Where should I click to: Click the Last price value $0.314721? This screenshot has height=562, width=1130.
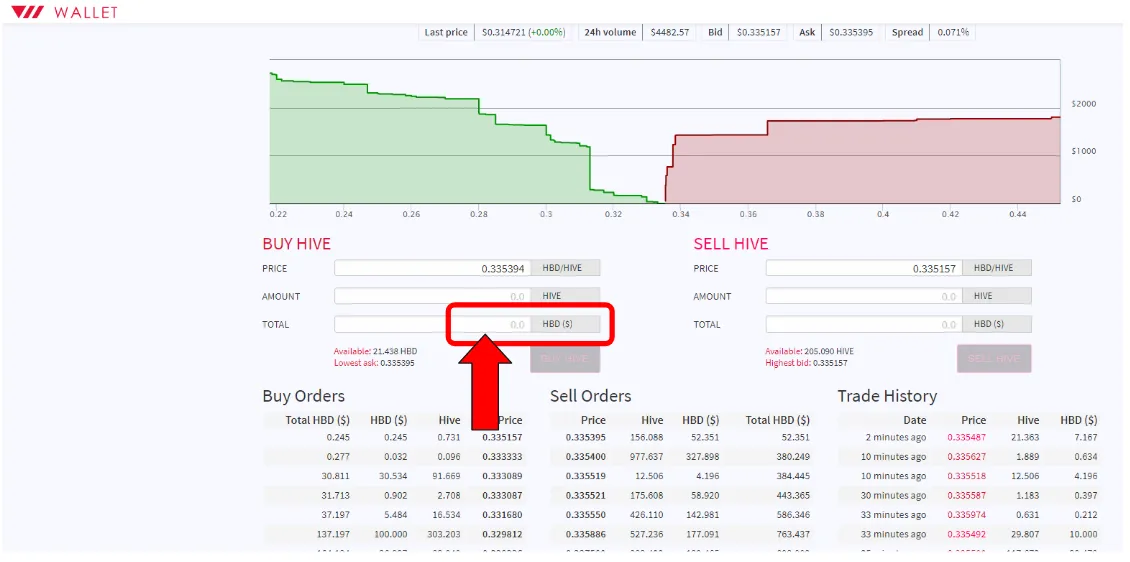click(x=504, y=32)
